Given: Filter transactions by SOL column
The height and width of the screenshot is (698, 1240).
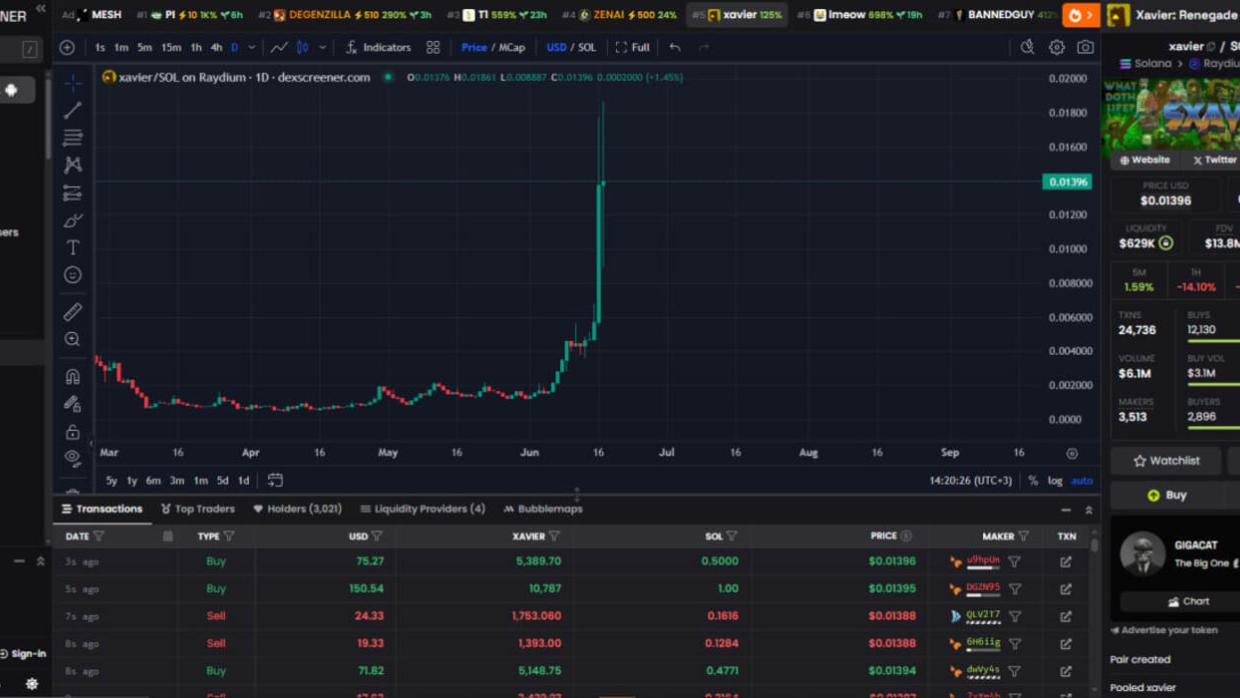Looking at the screenshot, I should tap(732, 537).
